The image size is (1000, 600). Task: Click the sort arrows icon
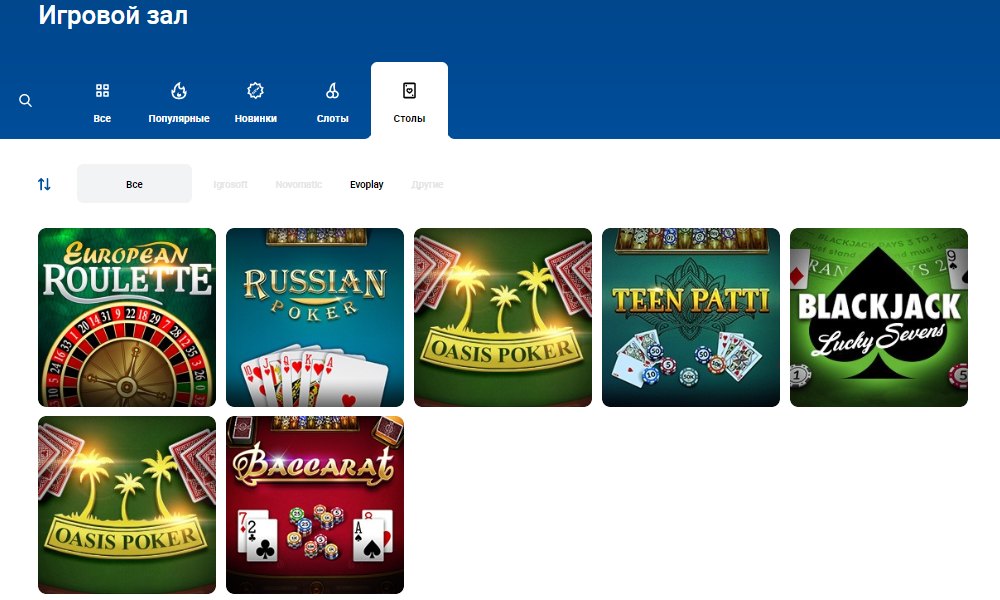click(44, 184)
